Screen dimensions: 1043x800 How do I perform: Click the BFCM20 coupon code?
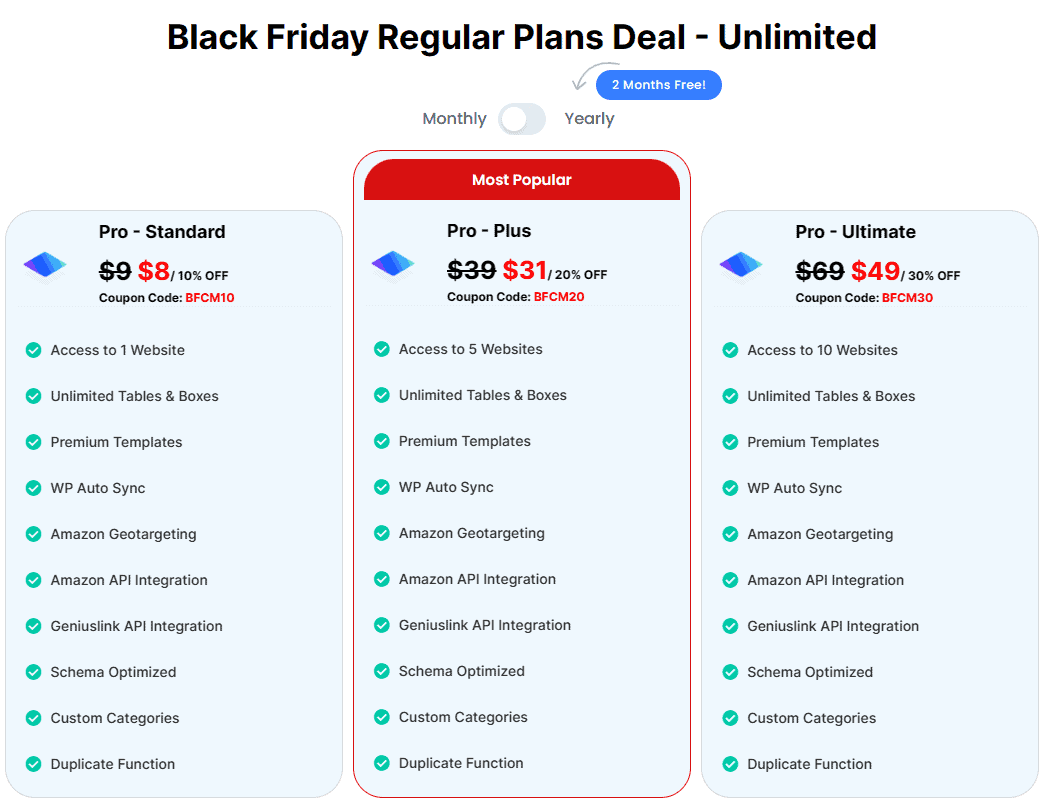tap(559, 297)
